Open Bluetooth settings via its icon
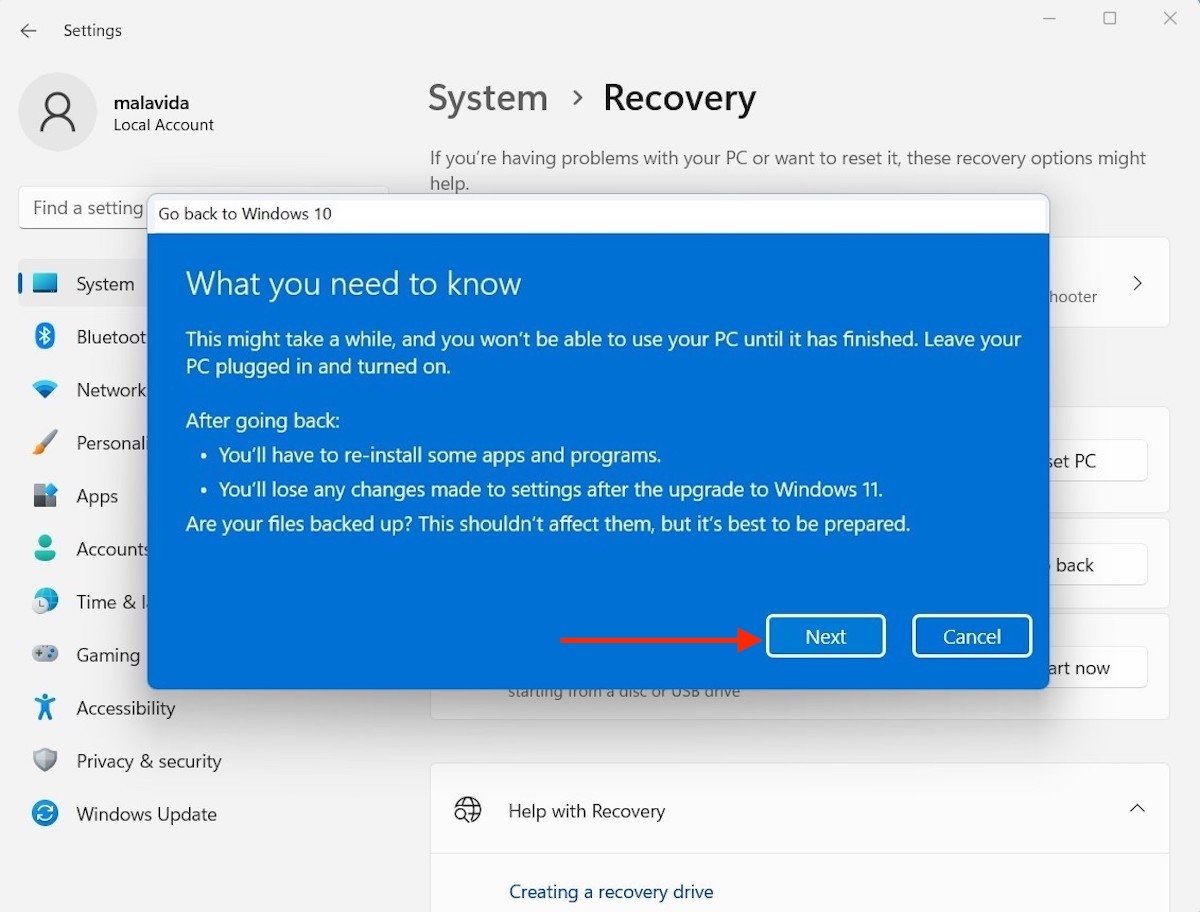 (x=45, y=337)
